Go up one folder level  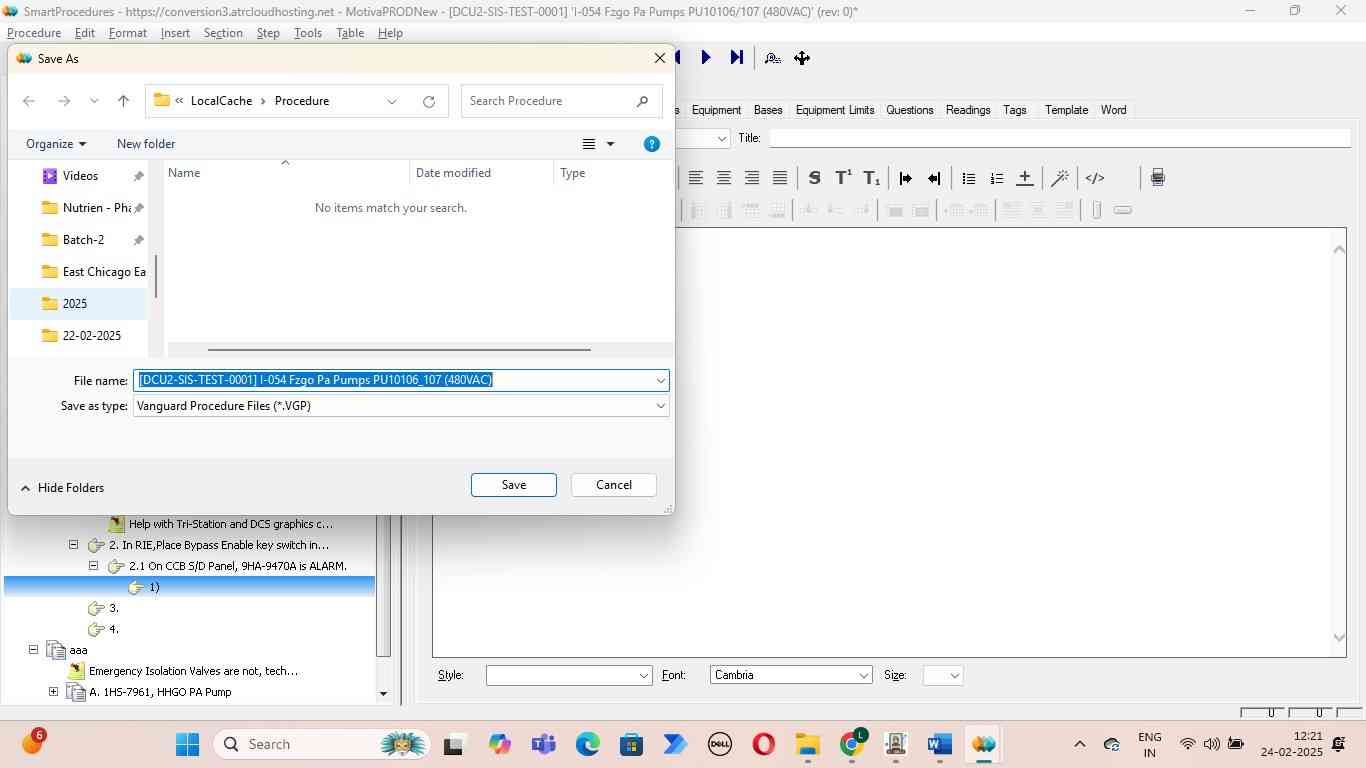click(123, 101)
